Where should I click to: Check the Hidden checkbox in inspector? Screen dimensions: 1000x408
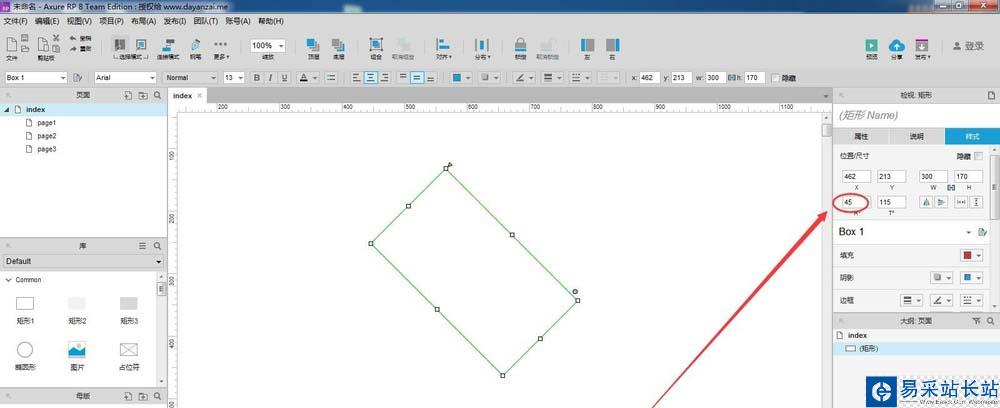(x=978, y=156)
